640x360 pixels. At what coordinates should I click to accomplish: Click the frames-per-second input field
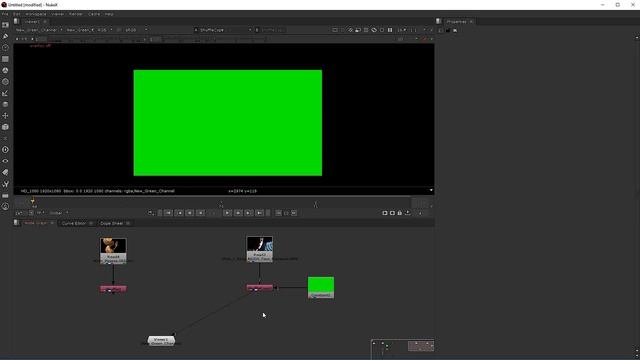(x=20, y=213)
